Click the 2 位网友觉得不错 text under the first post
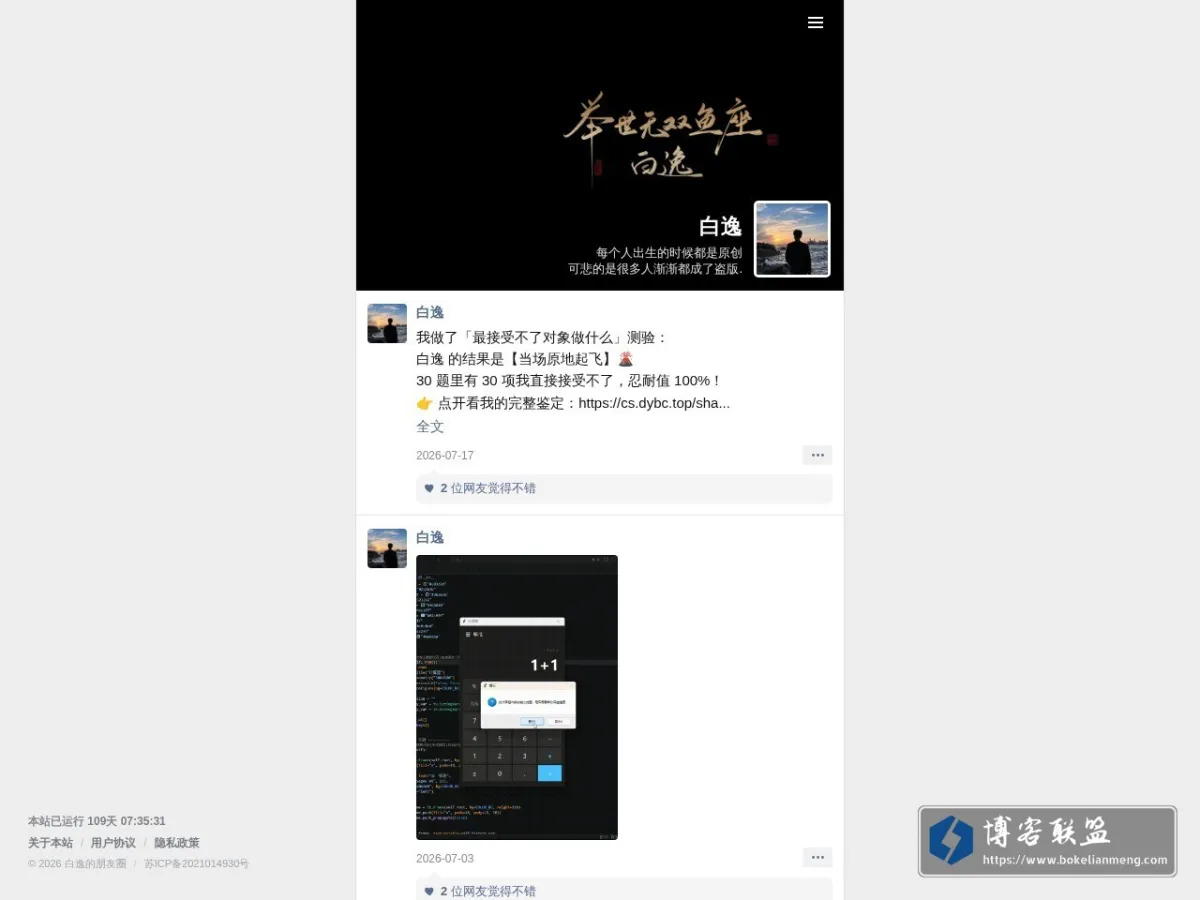Screen dimensions: 1200x900 488,488
